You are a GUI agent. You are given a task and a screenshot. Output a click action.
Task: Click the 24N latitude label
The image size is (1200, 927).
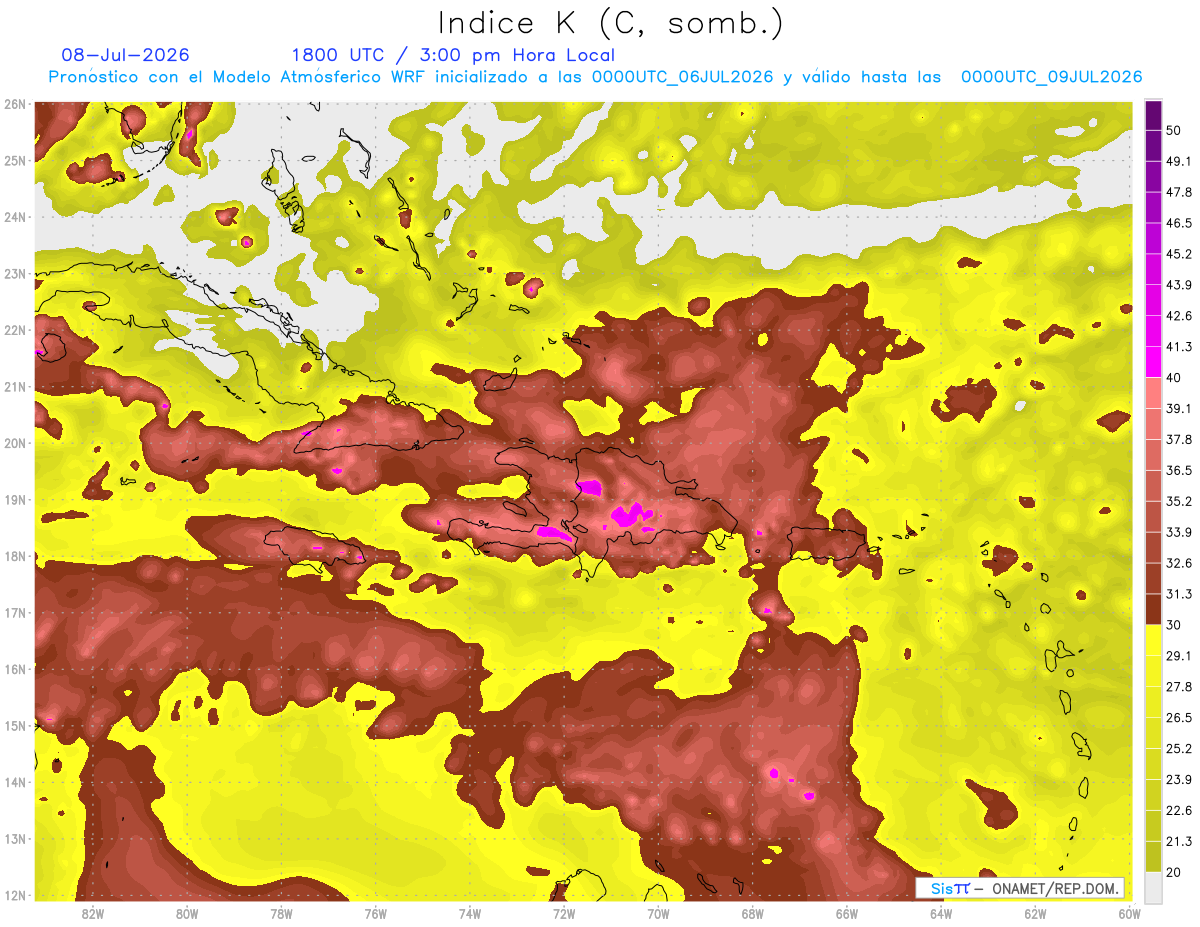[x=15, y=217]
